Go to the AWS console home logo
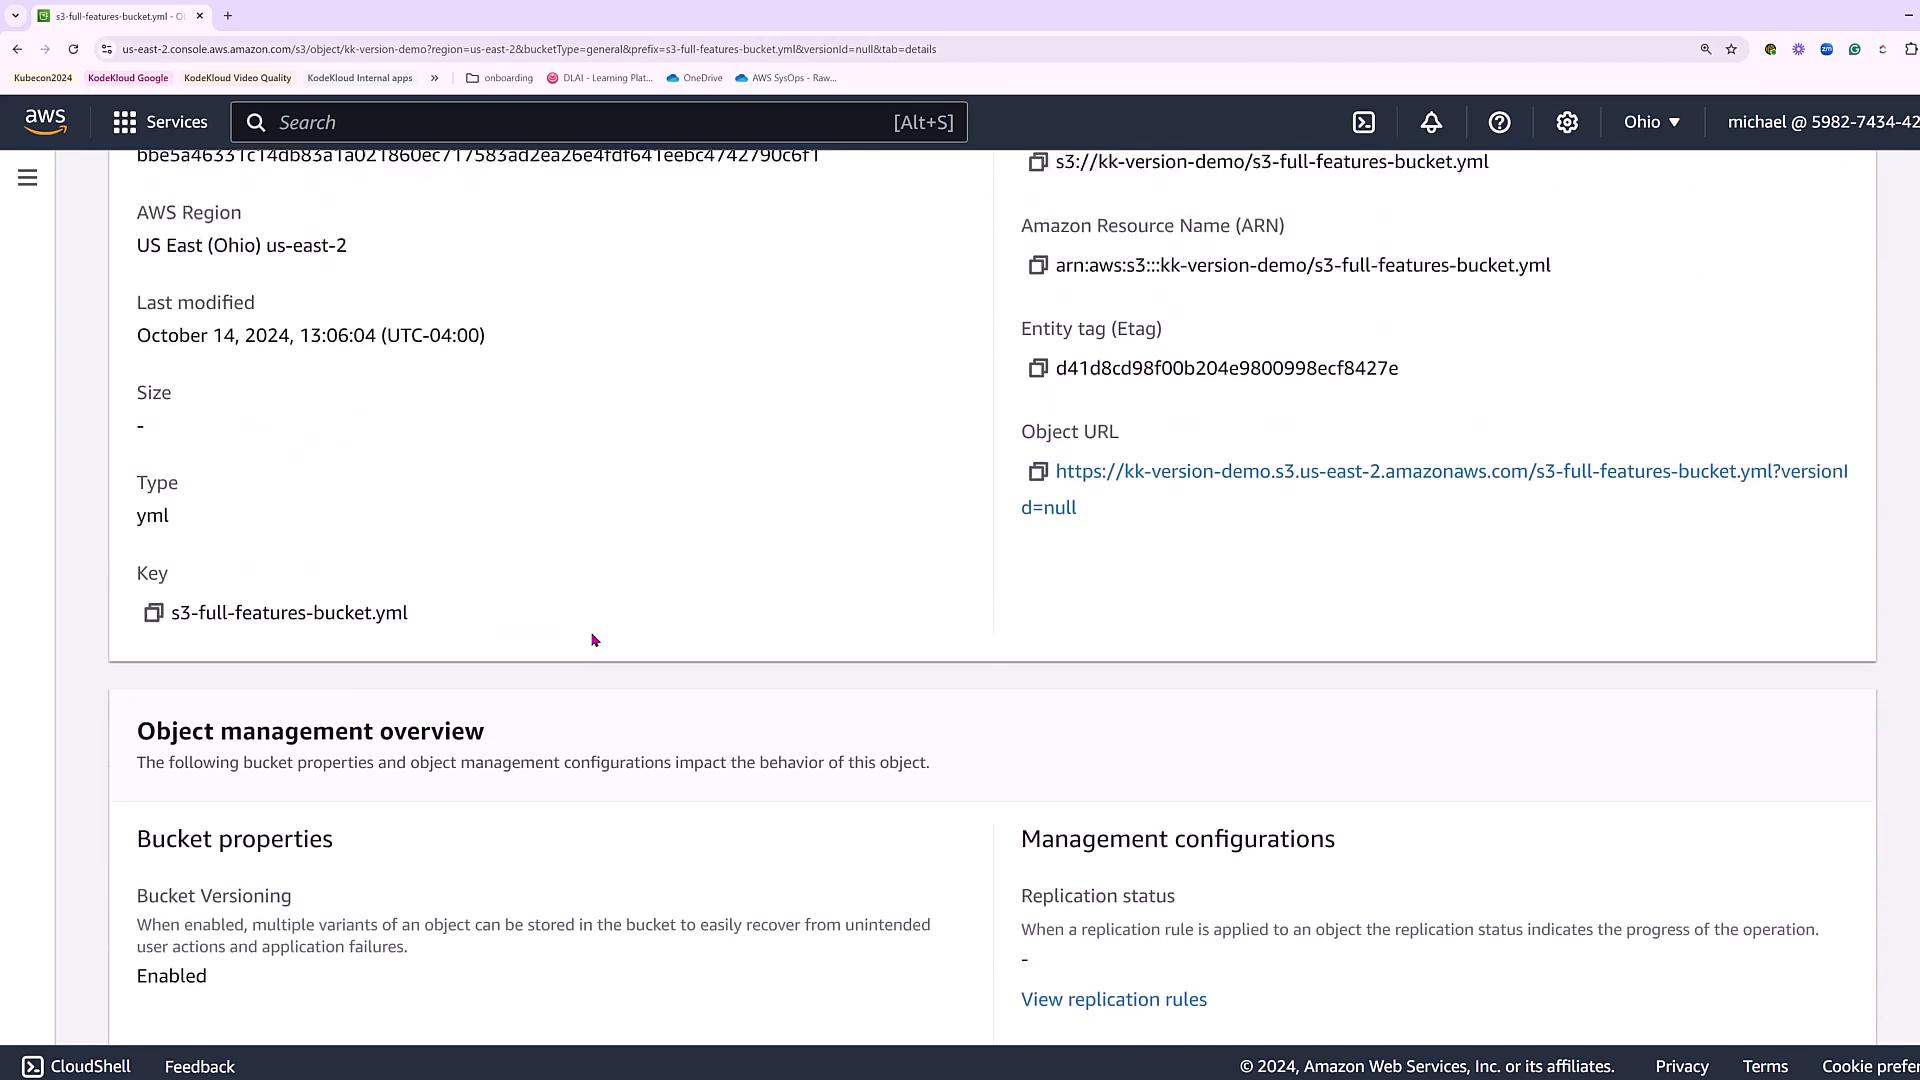The image size is (1920, 1080). 46,122
